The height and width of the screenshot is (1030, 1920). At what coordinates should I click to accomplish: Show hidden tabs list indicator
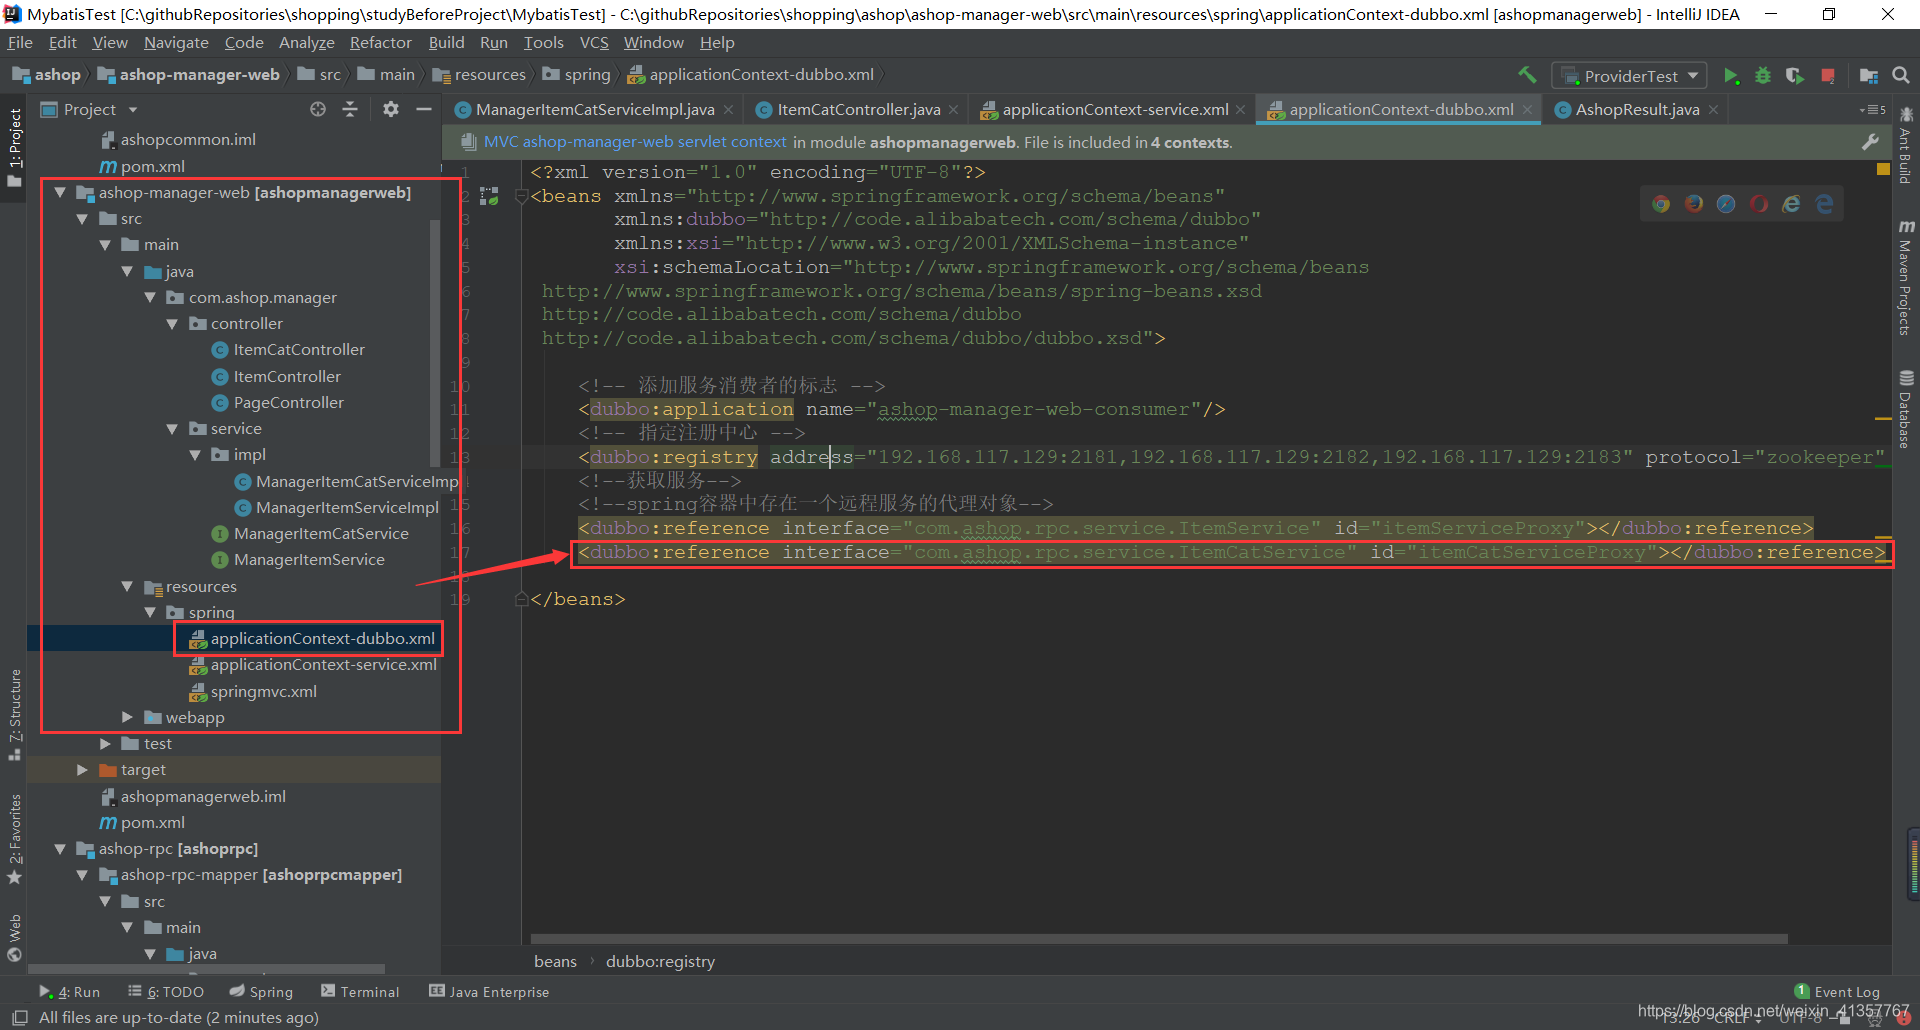click(1872, 110)
